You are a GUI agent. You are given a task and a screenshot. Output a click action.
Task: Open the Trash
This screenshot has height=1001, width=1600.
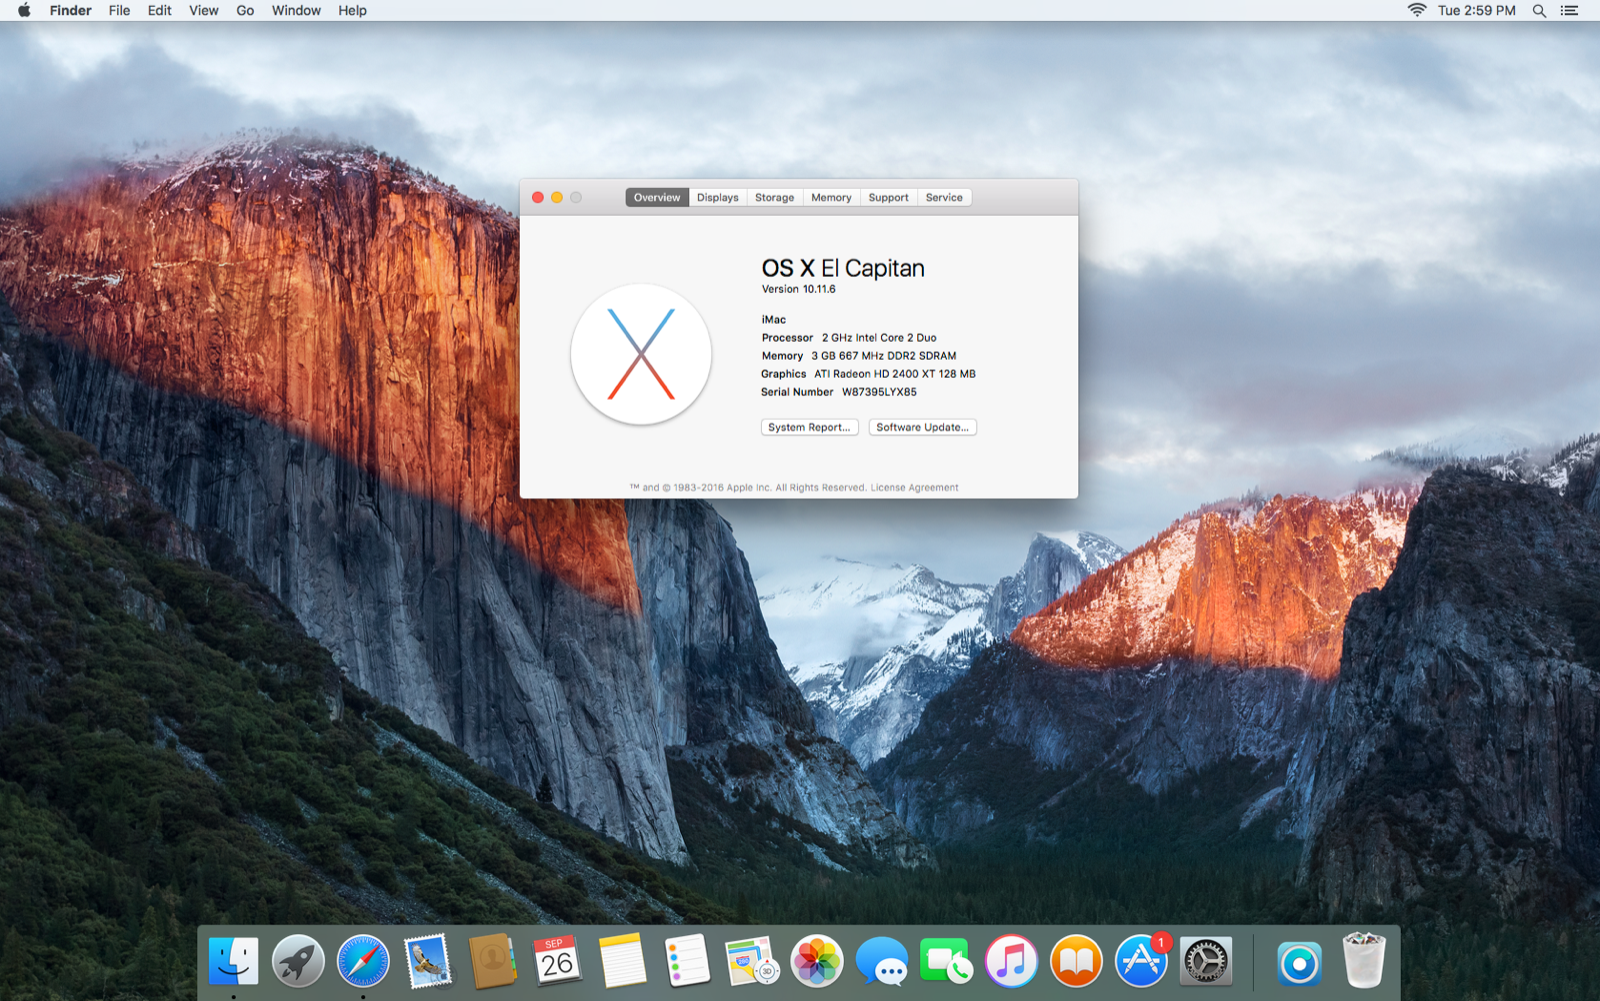(1365, 960)
